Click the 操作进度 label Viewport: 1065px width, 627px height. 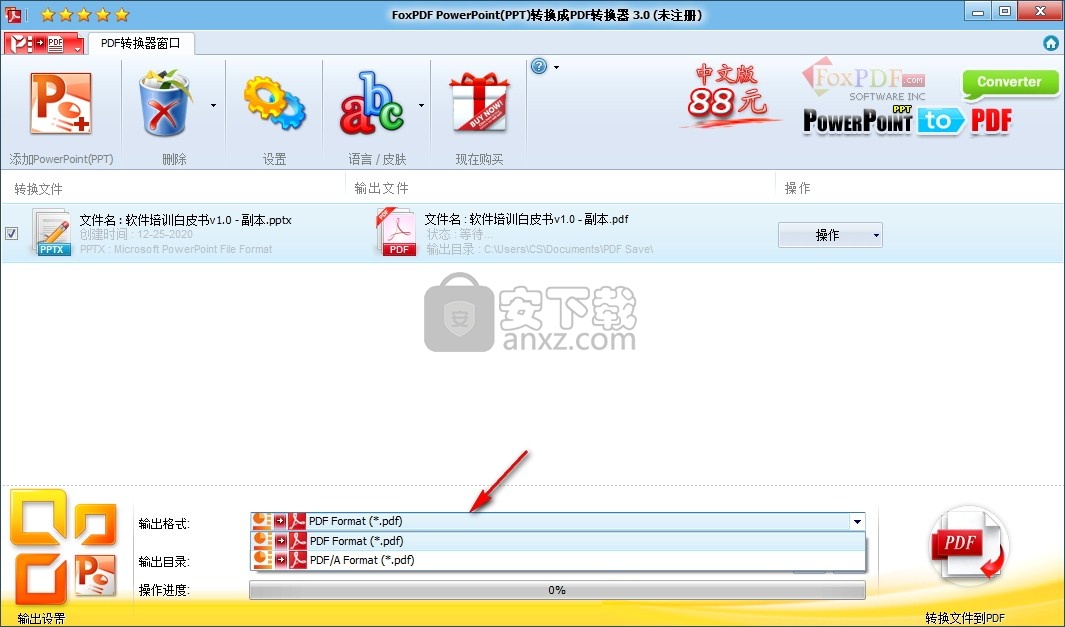tap(164, 590)
